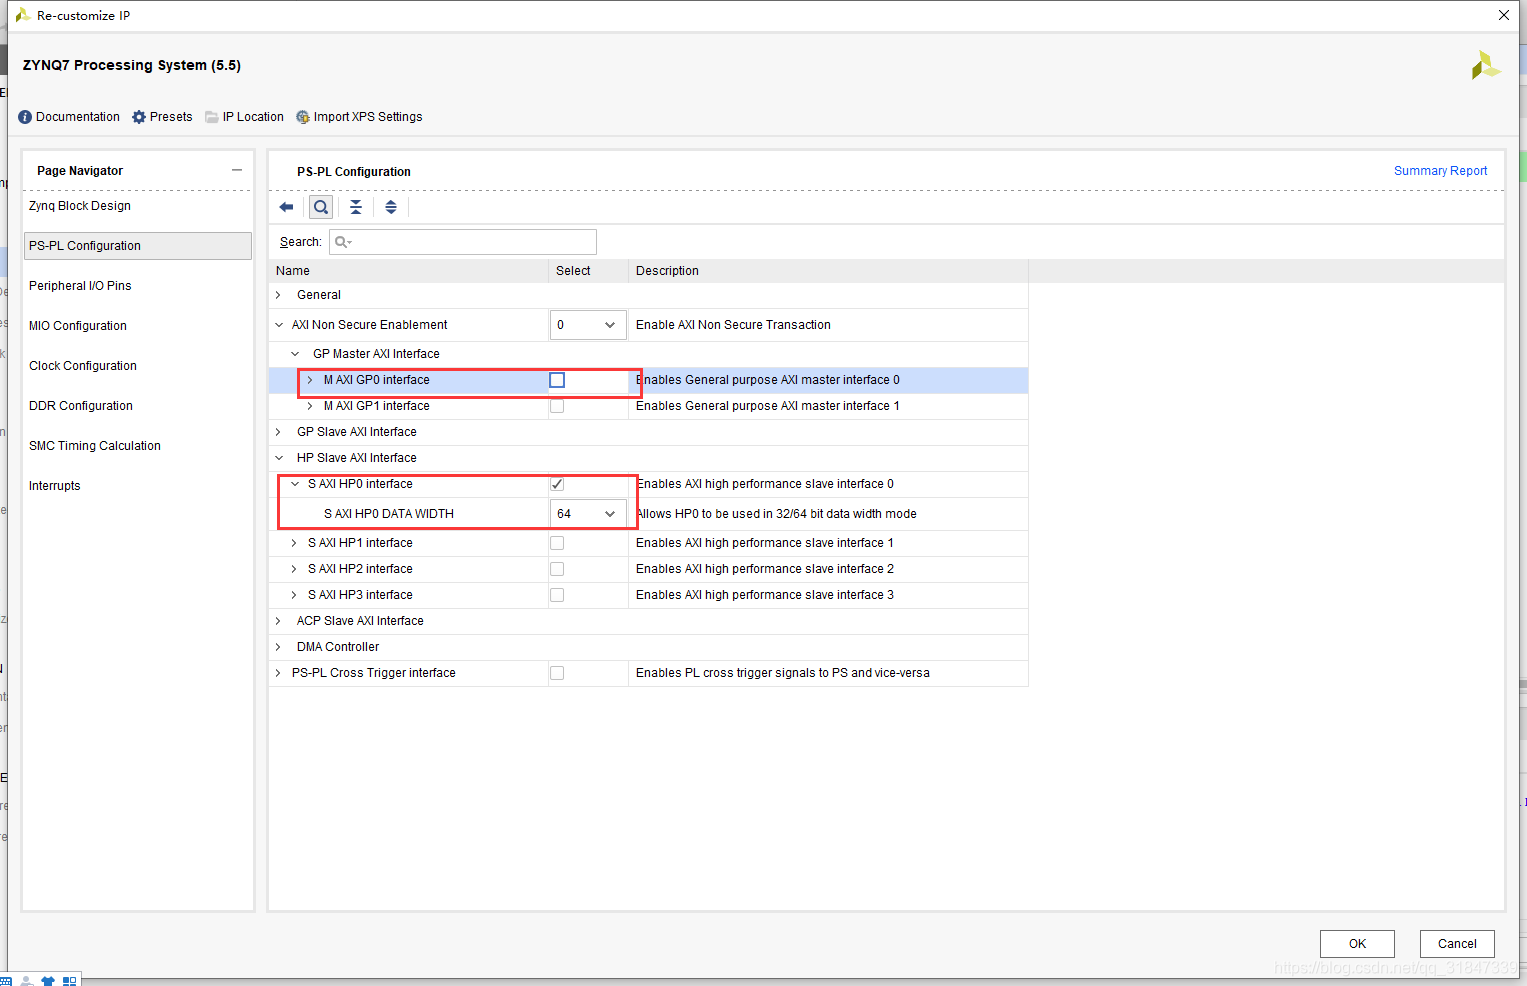This screenshot has width=1527, height=986.
Task: Open MIO Configuration page
Action: [78, 326]
